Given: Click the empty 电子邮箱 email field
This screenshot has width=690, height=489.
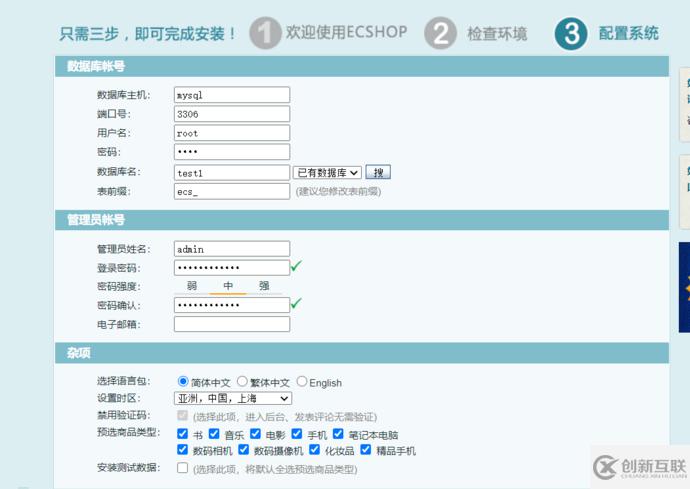Looking at the screenshot, I should [x=232, y=324].
